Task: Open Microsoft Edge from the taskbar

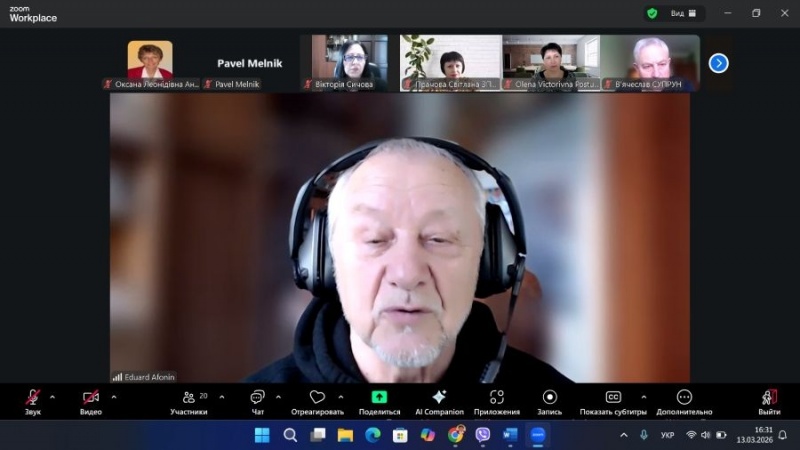Action: pyautogui.click(x=373, y=435)
